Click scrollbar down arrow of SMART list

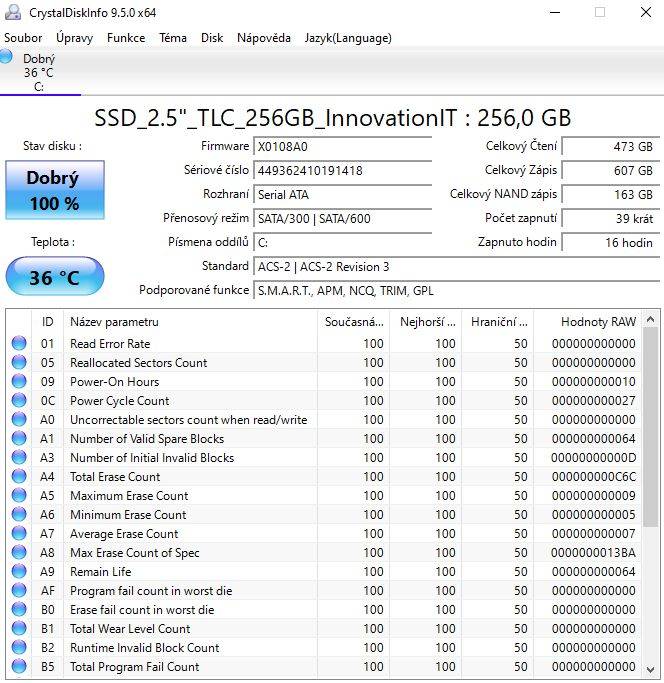point(650,669)
